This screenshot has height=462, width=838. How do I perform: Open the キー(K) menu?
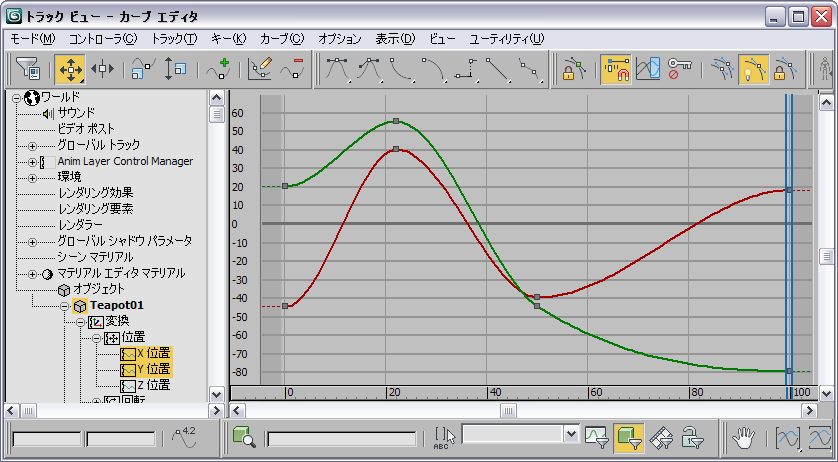coord(229,39)
